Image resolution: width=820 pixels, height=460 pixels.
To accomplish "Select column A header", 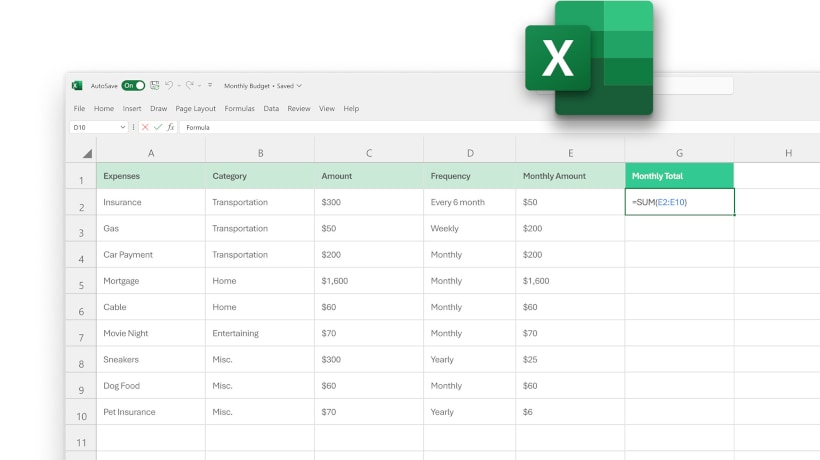I will pos(151,153).
